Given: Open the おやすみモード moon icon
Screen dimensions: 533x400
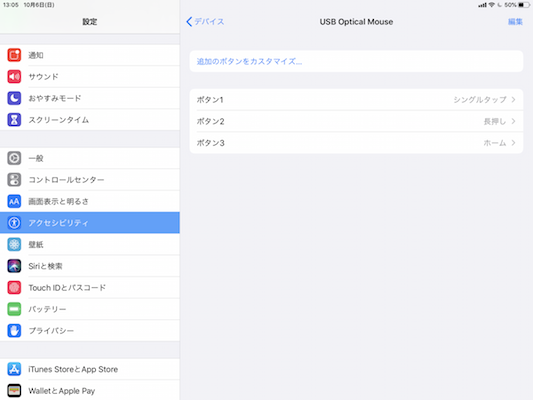Looking at the screenshot, I should click(x=14, y=98).
